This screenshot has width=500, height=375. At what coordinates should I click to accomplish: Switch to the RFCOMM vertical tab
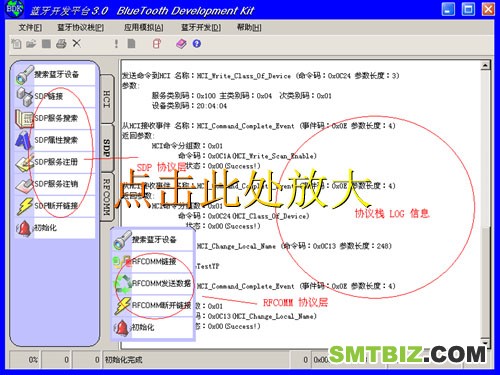tap(106, 197)
